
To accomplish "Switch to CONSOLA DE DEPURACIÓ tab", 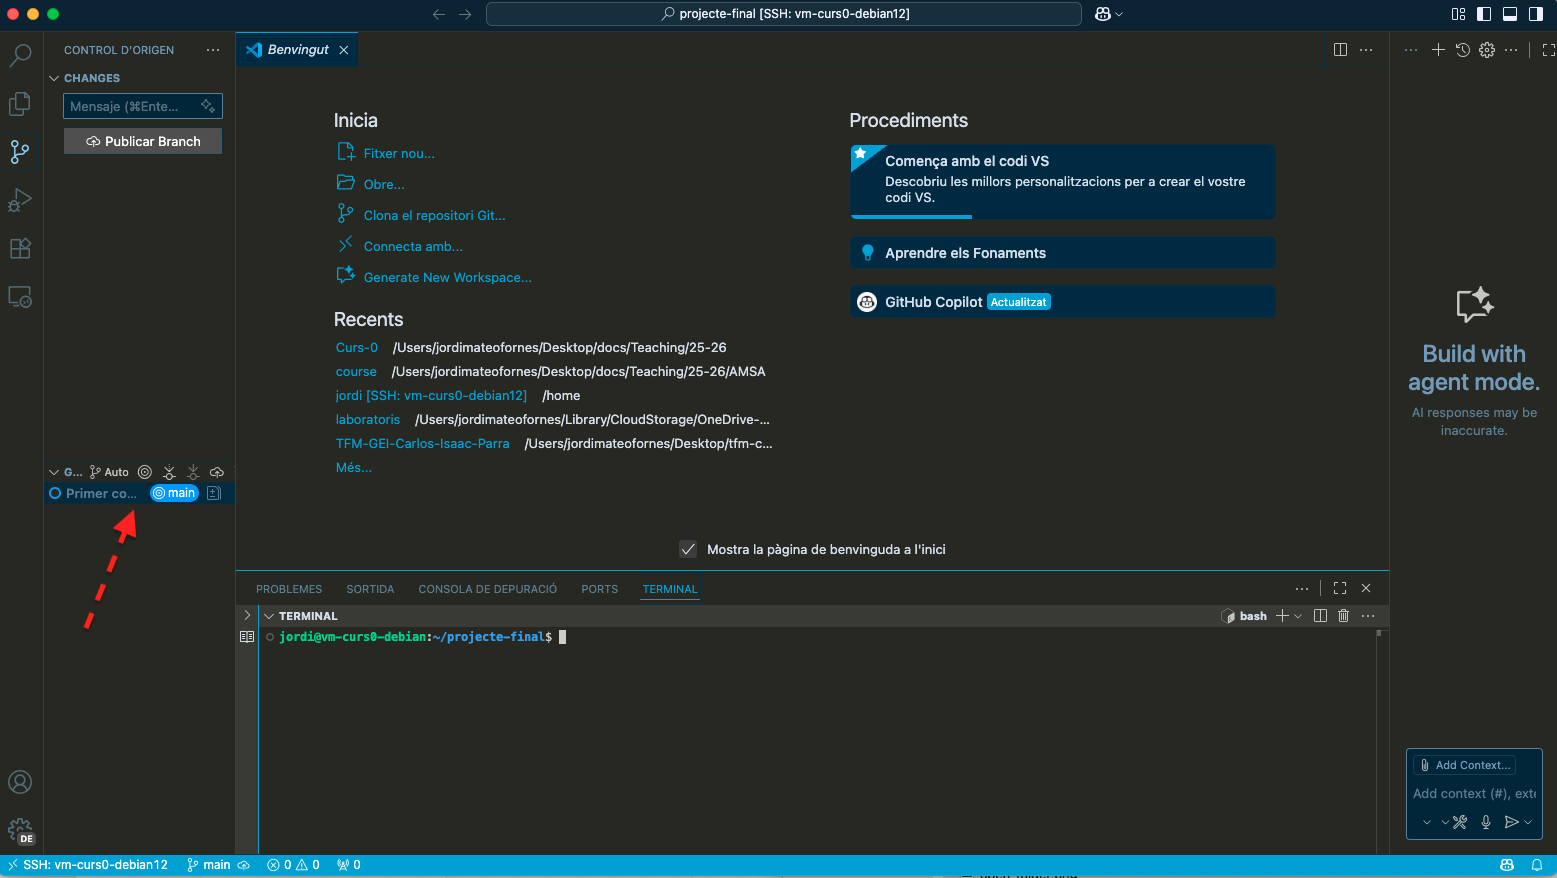I will coord(488,589).
